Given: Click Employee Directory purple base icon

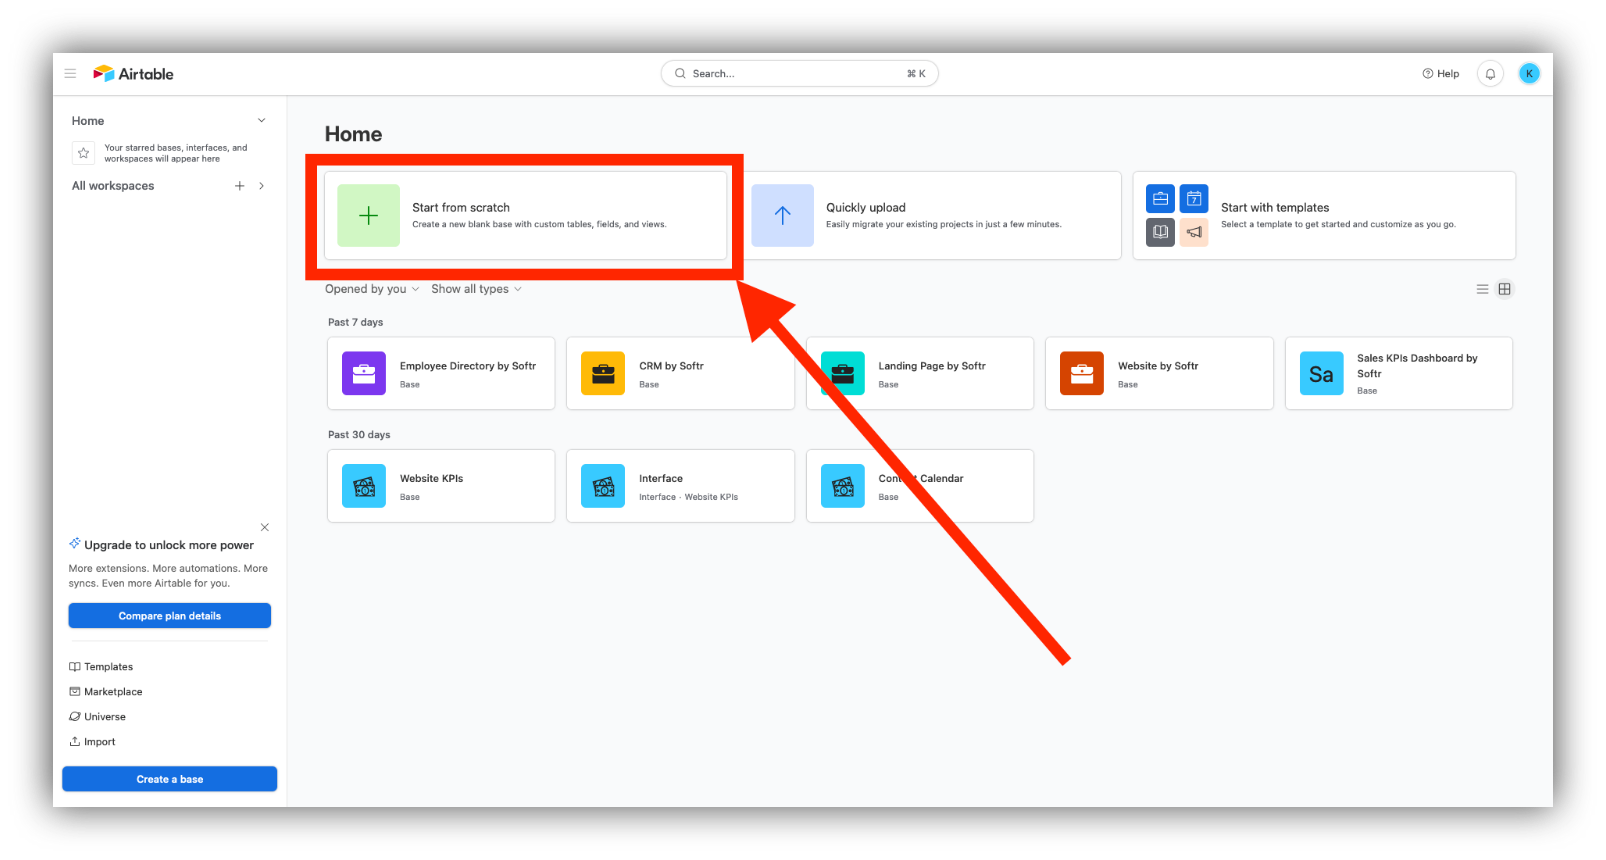Looking at the screenshot, I should pos(364,373).
